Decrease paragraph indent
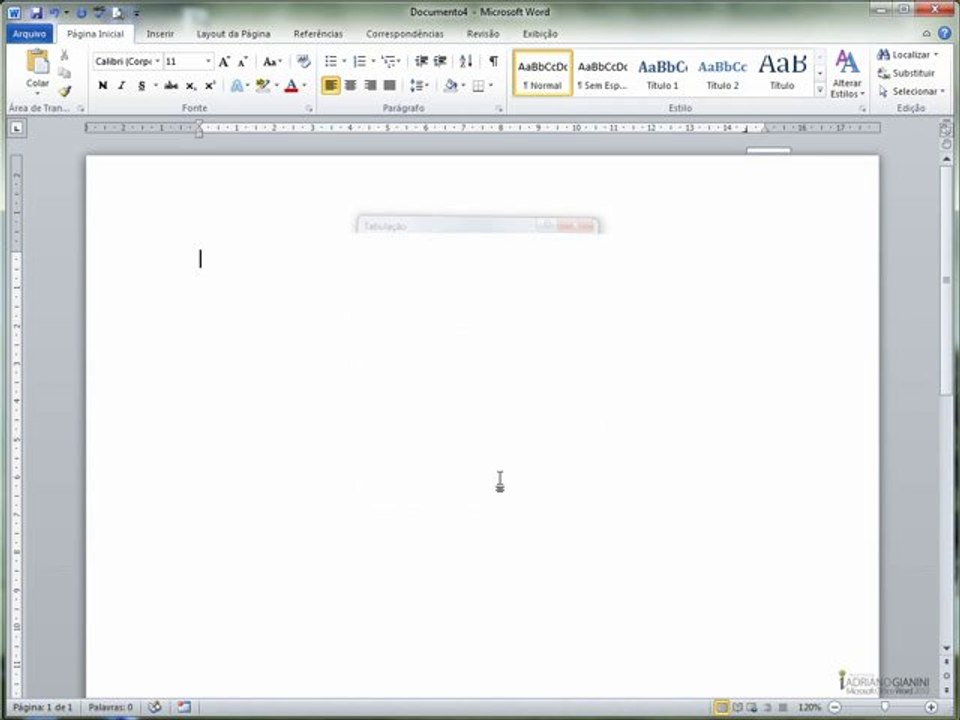This screenshot has width=960, height=720. pos(421,61)
